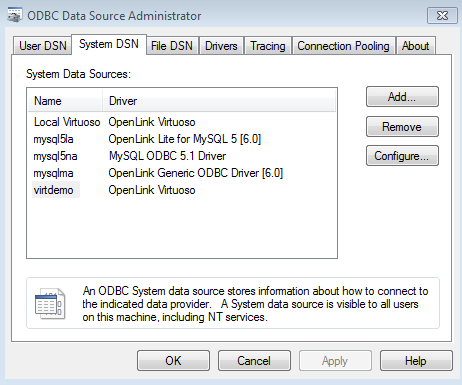Open the Tracing tab
Screen dimensions: 462x385
point(268,46)
